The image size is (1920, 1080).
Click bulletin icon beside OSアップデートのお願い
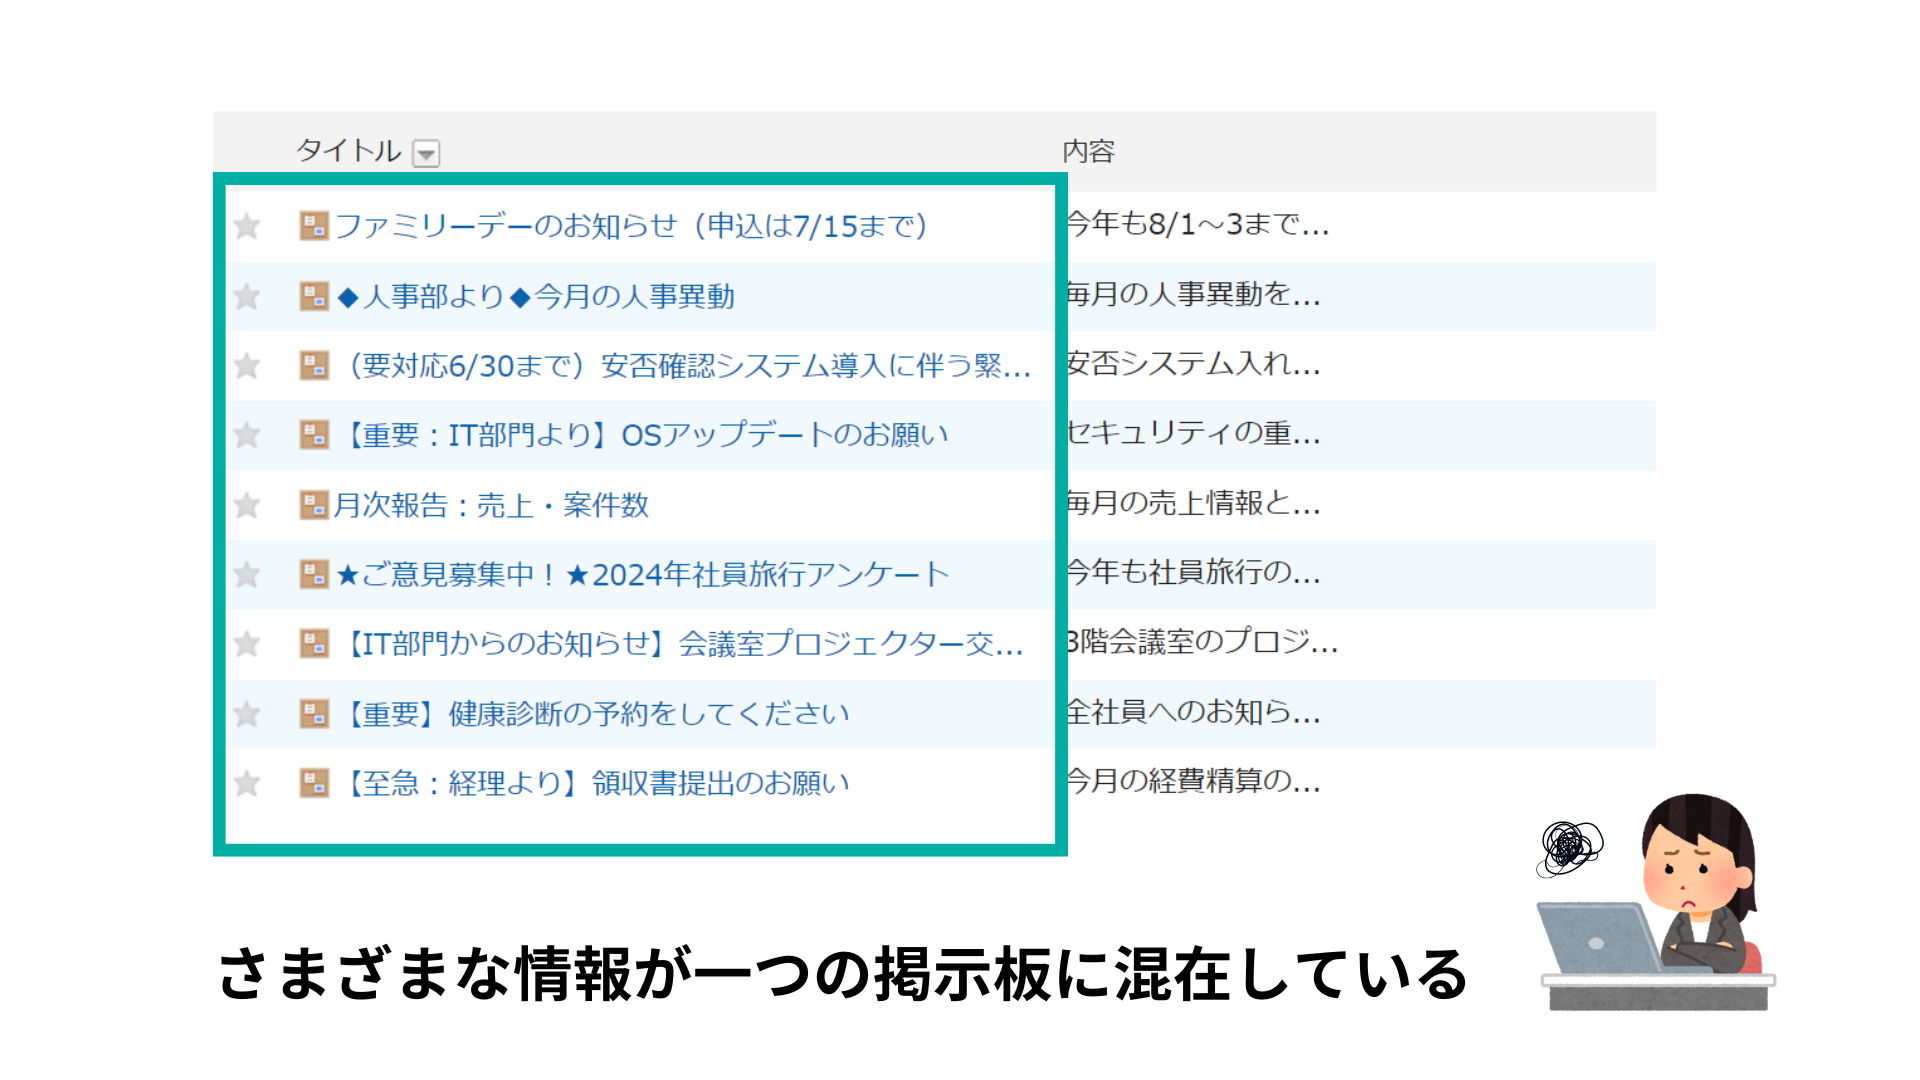click(x=314, y=435)
